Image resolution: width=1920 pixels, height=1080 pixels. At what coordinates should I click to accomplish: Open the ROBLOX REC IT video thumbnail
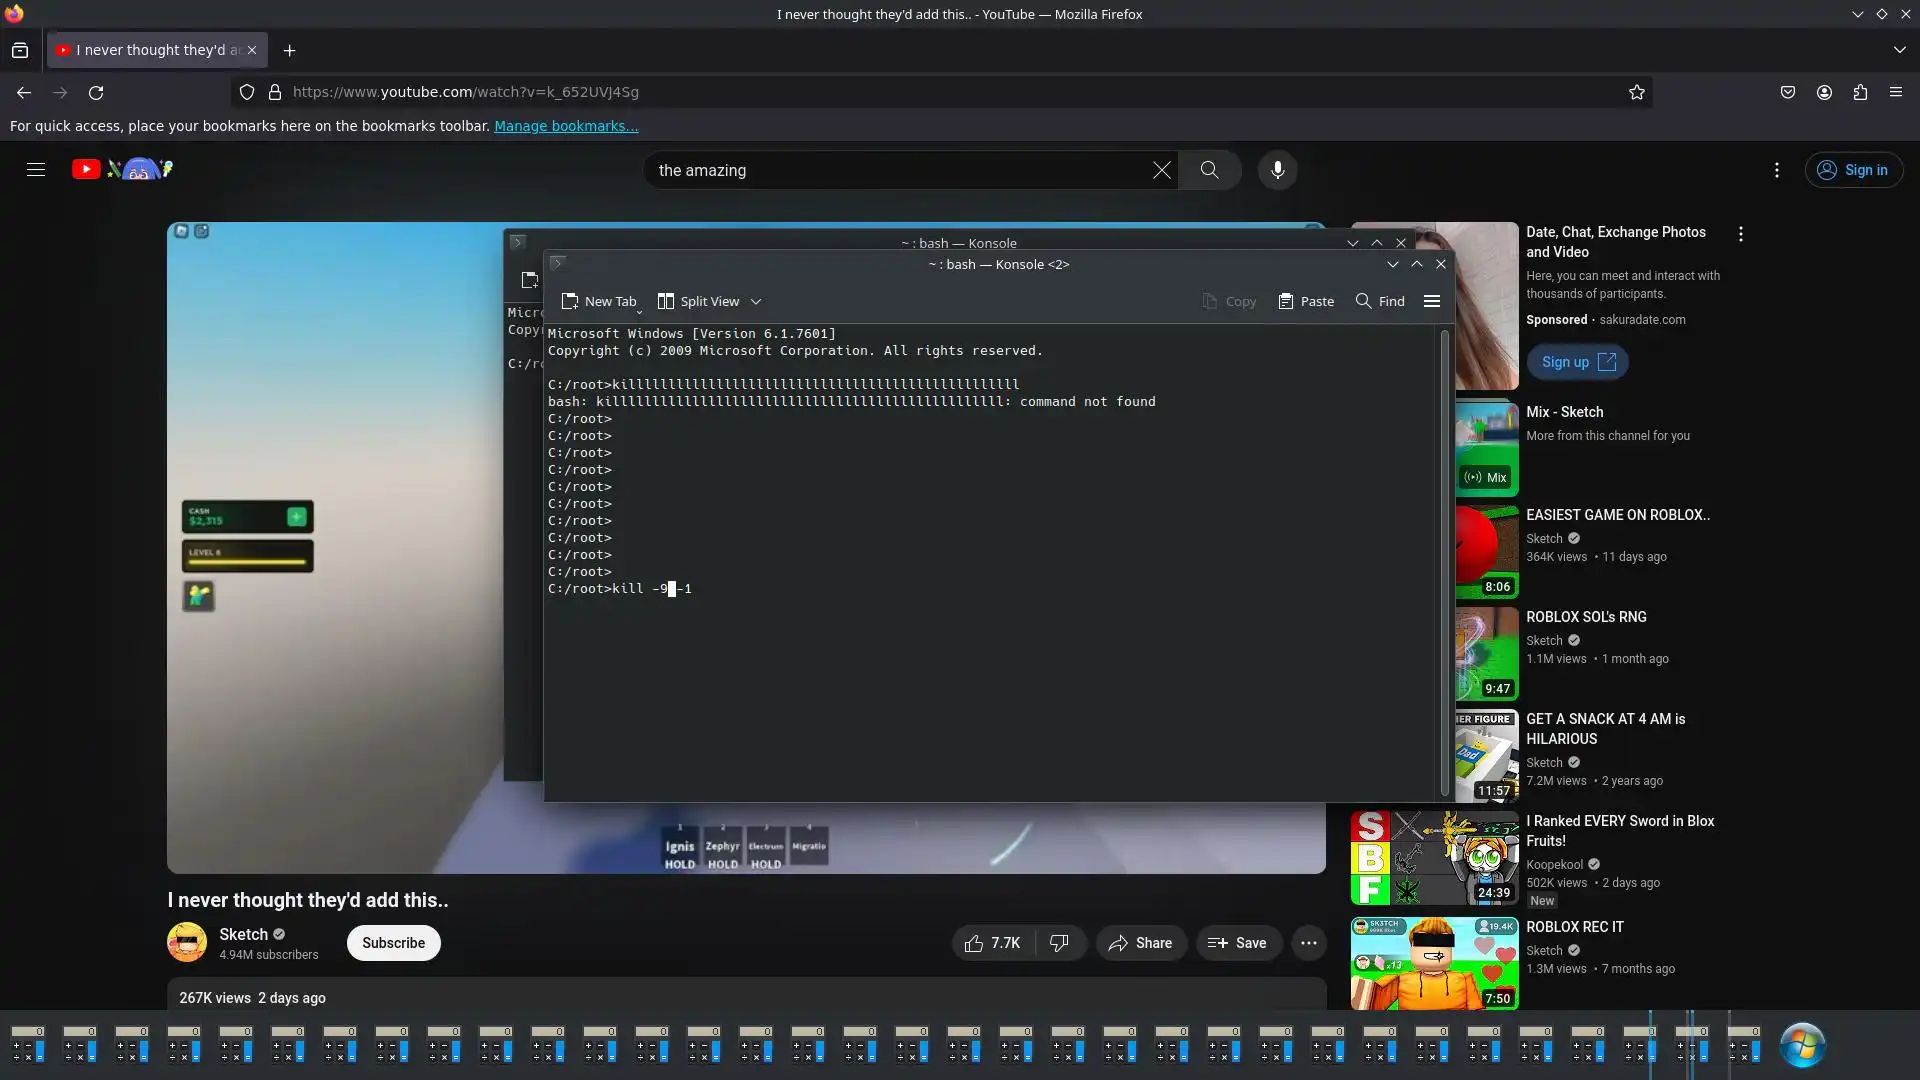(1434, 963)
